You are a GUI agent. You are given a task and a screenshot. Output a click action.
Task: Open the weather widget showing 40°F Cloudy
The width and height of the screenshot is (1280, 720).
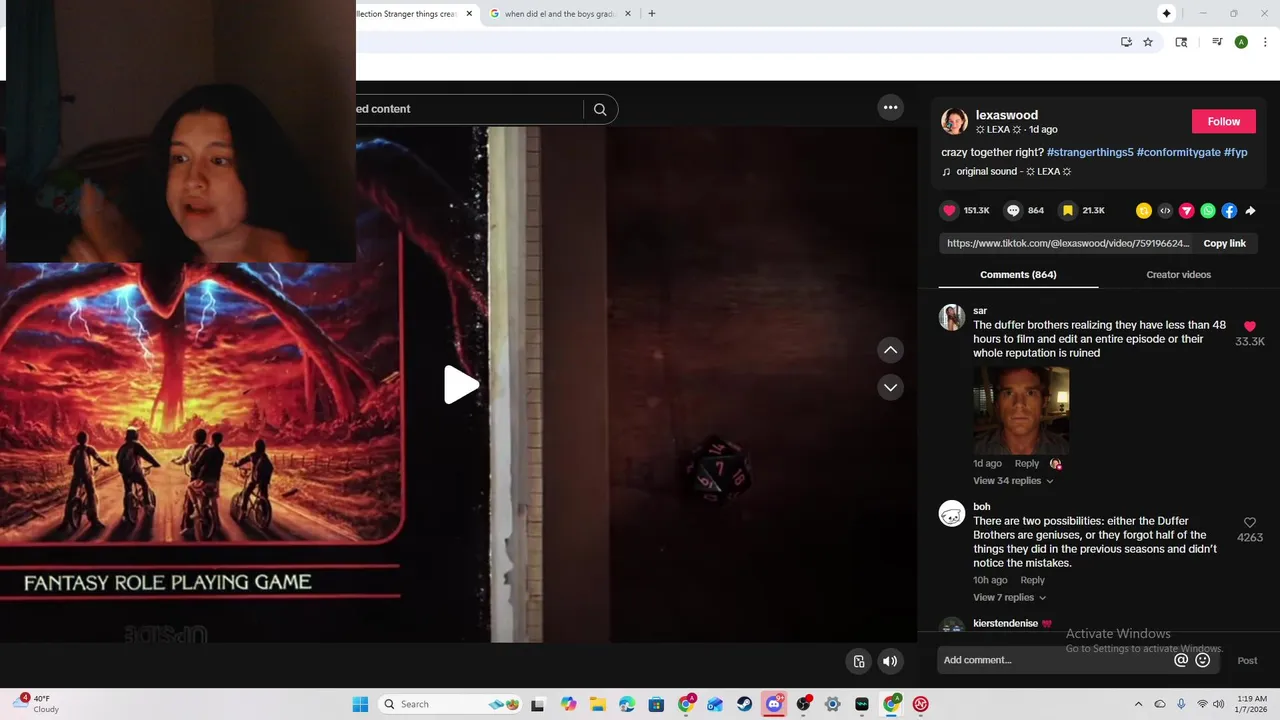point(38,704)
